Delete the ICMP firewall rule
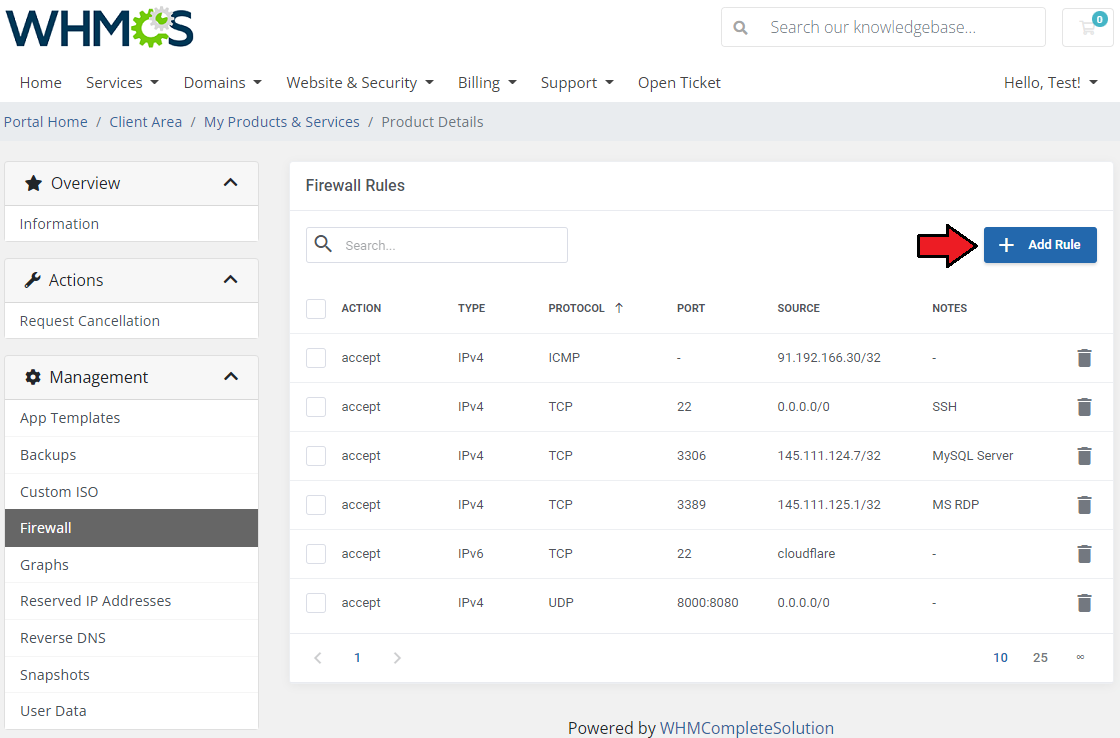Screen dimensions: 1120x738 [1084, 358]
